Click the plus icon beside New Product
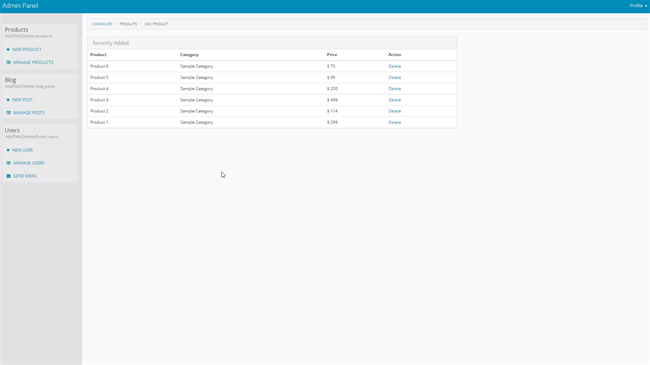 (8, 49)
